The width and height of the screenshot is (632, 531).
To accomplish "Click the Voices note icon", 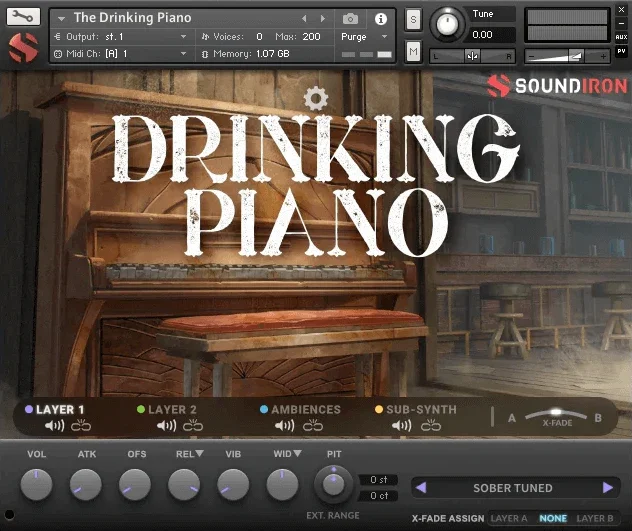I will (205, 37).
